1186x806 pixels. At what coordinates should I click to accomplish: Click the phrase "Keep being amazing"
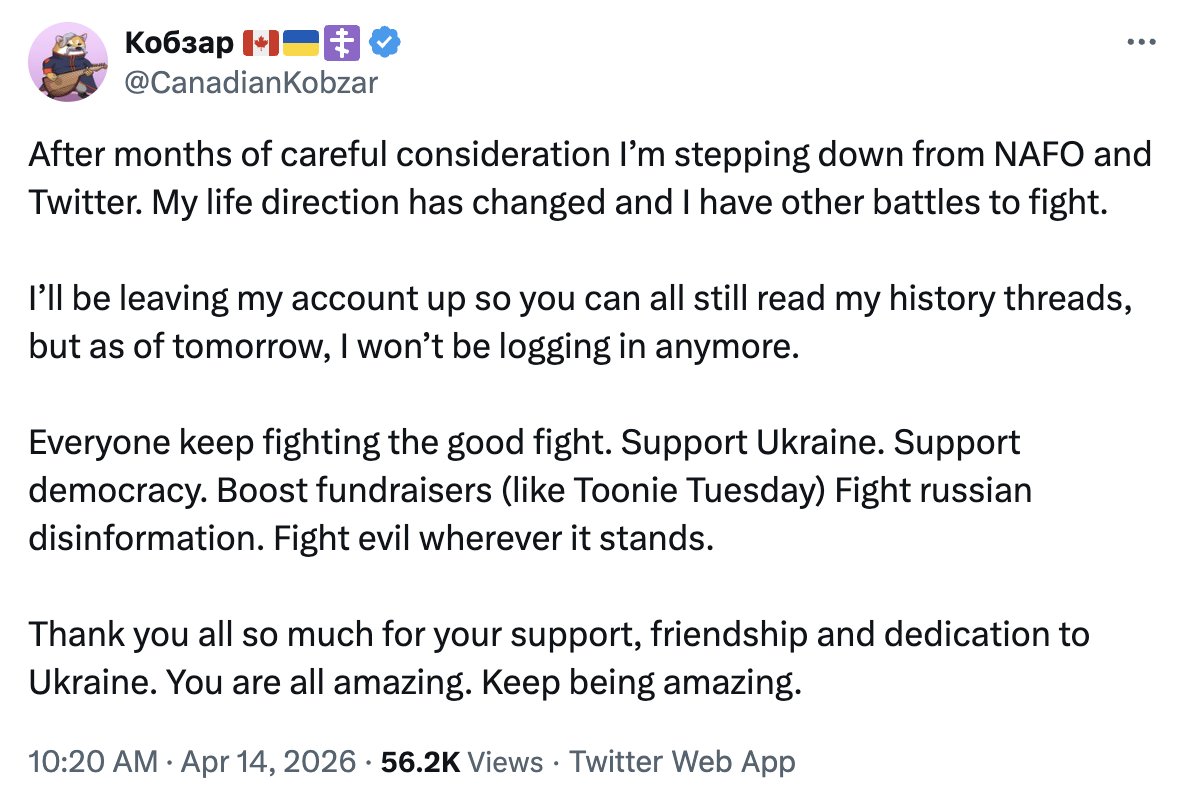pyautogui.click(x=642, y=683)
